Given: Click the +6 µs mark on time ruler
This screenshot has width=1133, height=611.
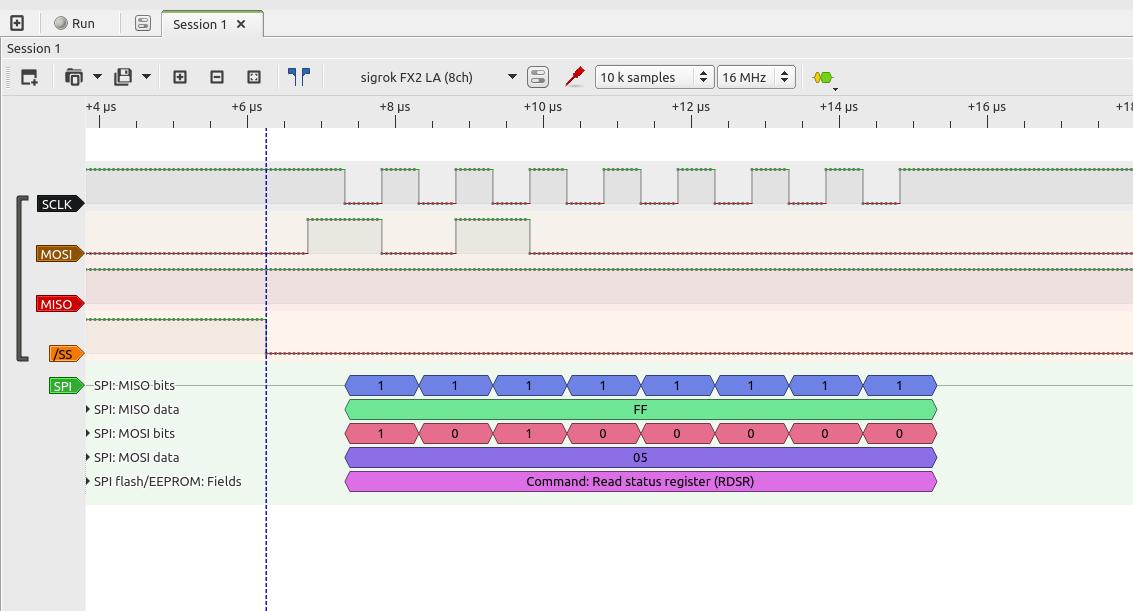Looking at the screenshot, I should 247,107.
